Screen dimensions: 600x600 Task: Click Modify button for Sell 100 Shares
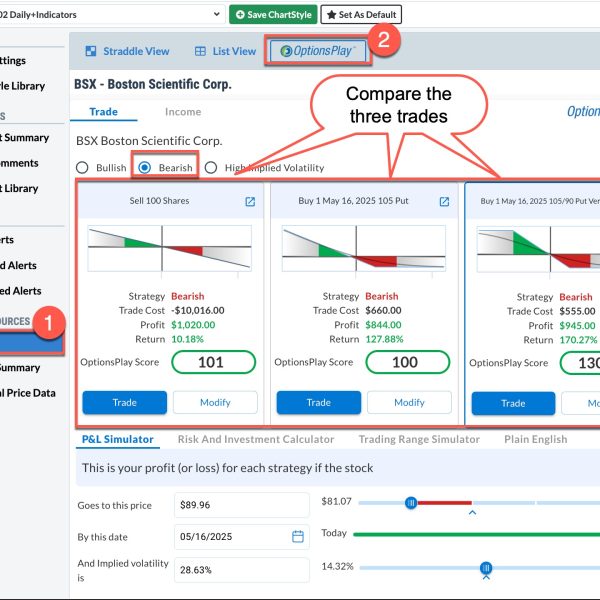(x=215, y=403)
